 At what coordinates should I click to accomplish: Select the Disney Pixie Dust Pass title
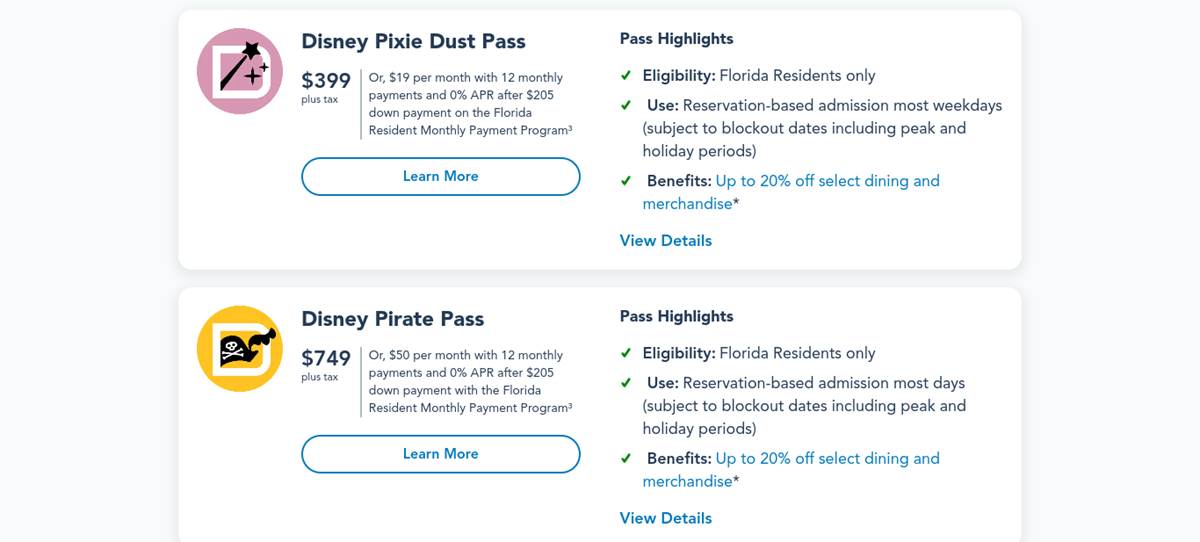point(413,42)
